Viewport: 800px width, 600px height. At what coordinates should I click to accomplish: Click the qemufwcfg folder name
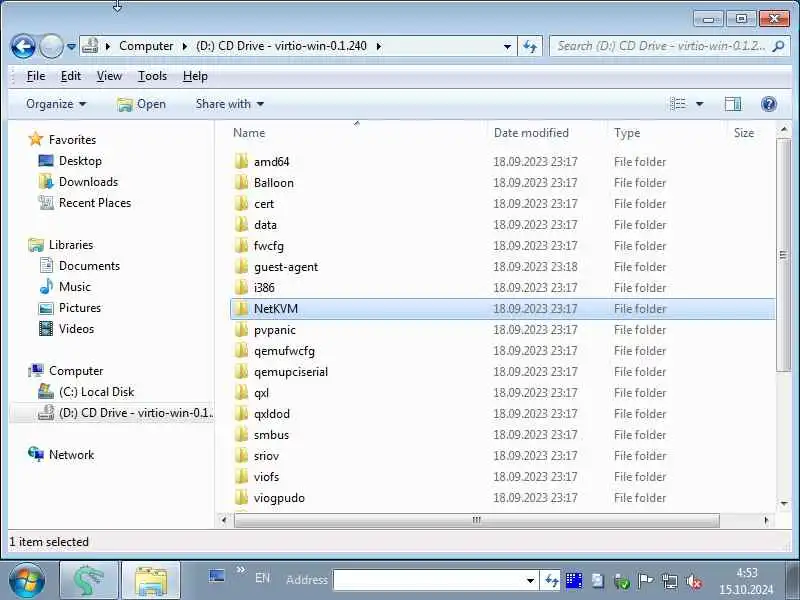pyautogui.click(x=284, y=351)
